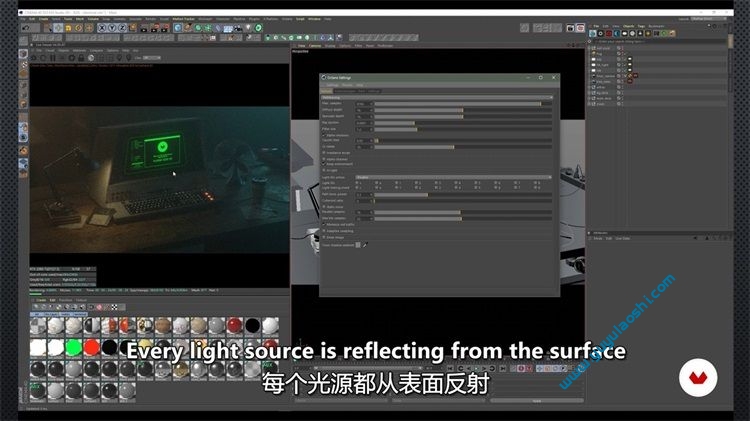Screen dimensions: 750x421
Task: Click the Render View icon
Action: (x=144, y=28)
